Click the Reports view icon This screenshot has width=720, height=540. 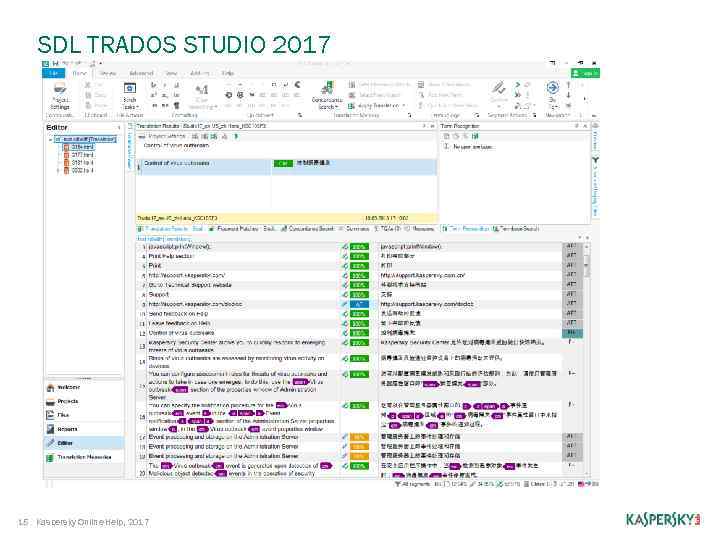point(50,429)
